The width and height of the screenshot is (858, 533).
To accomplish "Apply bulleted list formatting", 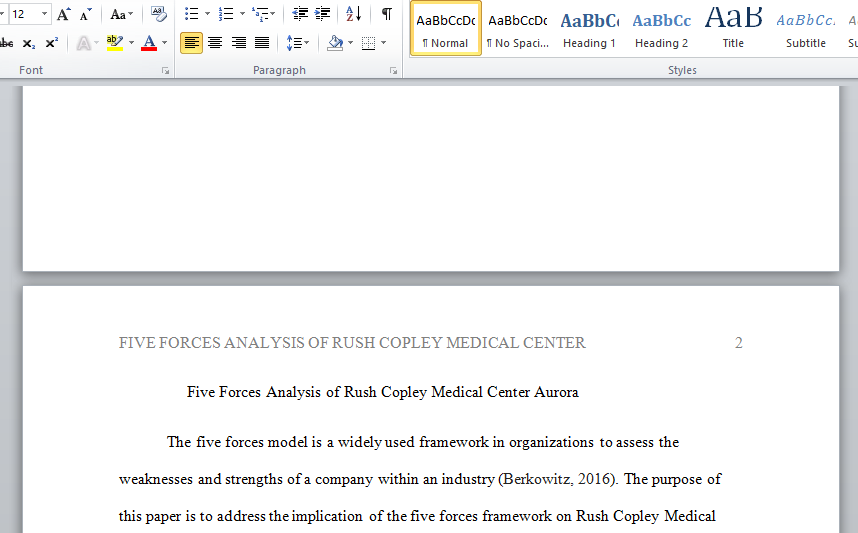I will pyautogui.click(x=192, y=14).
